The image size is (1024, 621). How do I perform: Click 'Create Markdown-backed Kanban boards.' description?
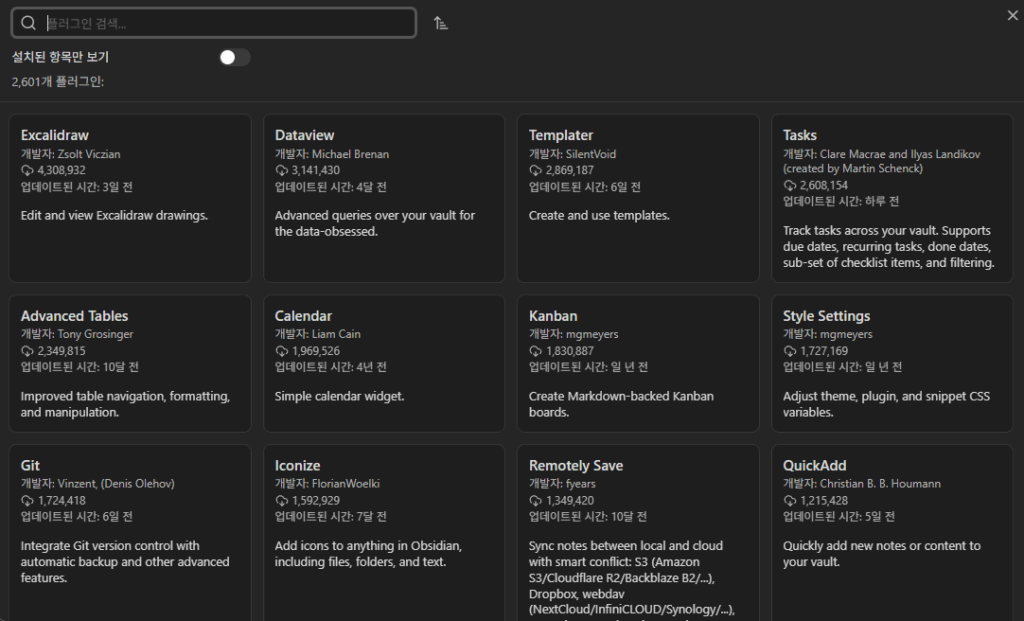click(x=621, y=404)
